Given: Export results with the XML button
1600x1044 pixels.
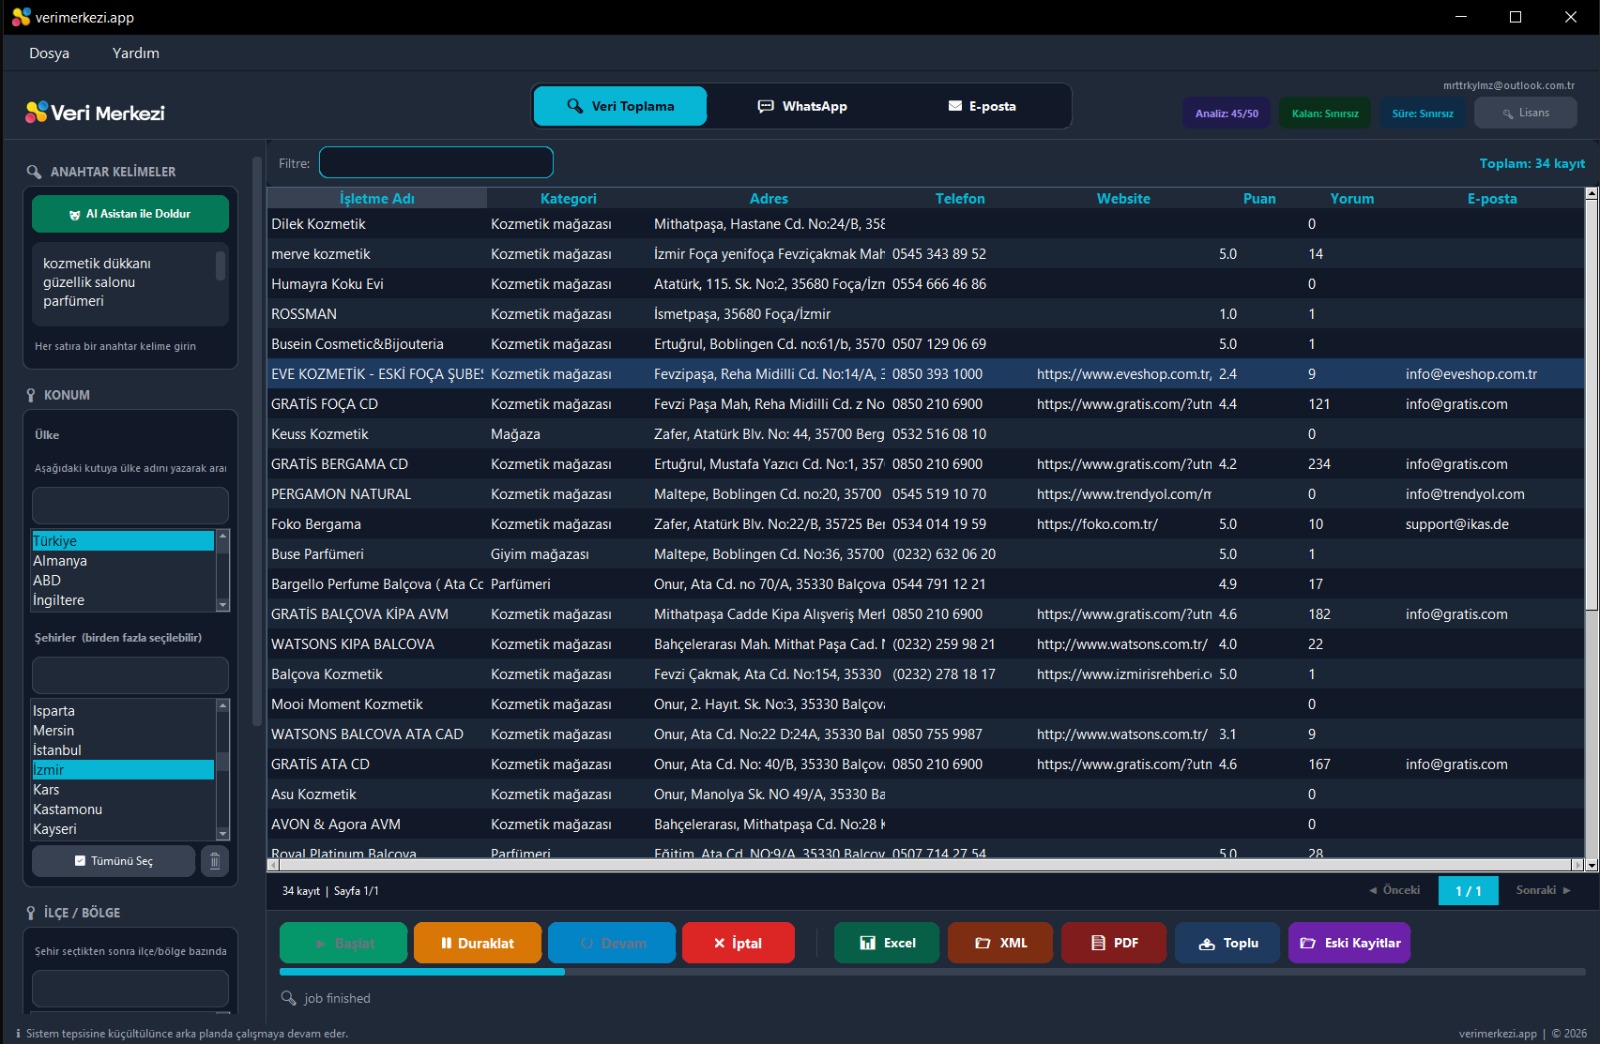Looking at the screenshot, I should (x=1001, y=943).
